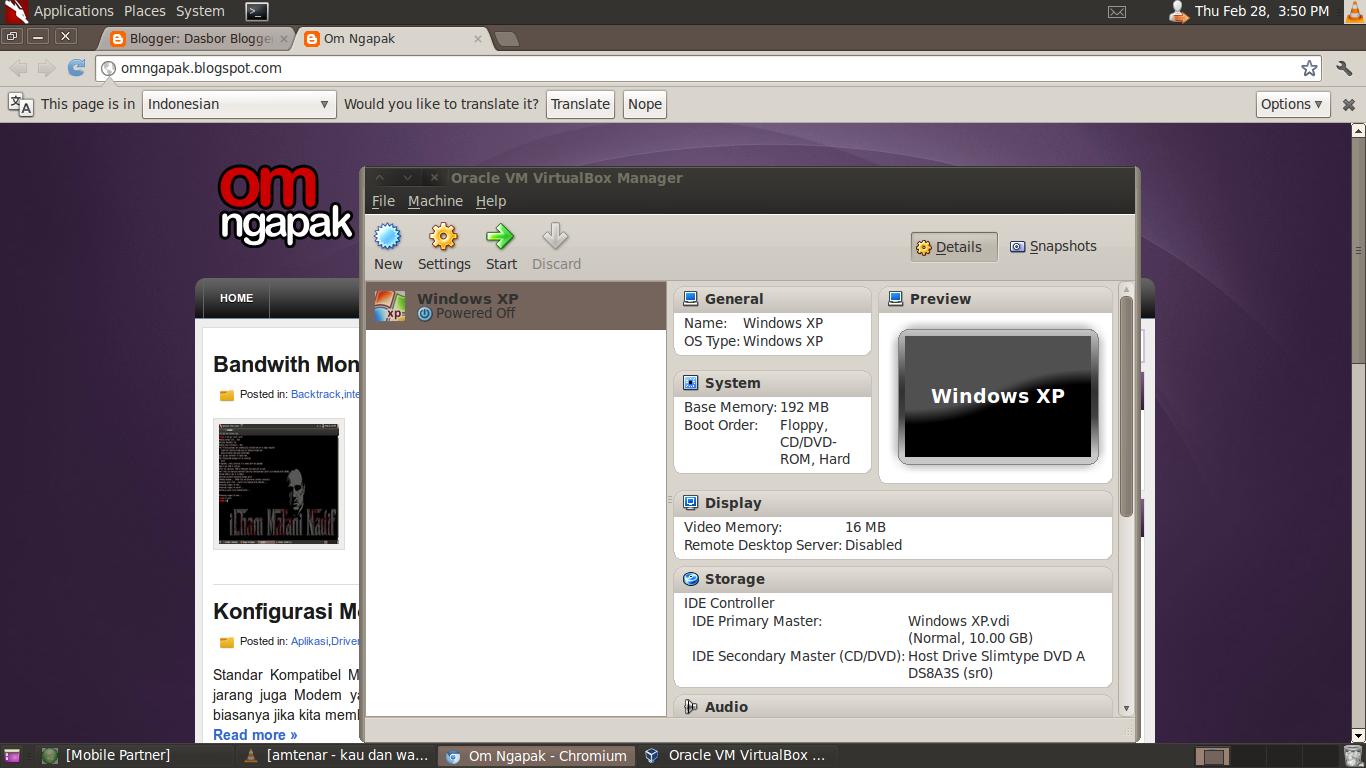This screenshot has height=768, width=1366.
Task: Click the Om Ngapak blog logo
Action: coord(286,205)
